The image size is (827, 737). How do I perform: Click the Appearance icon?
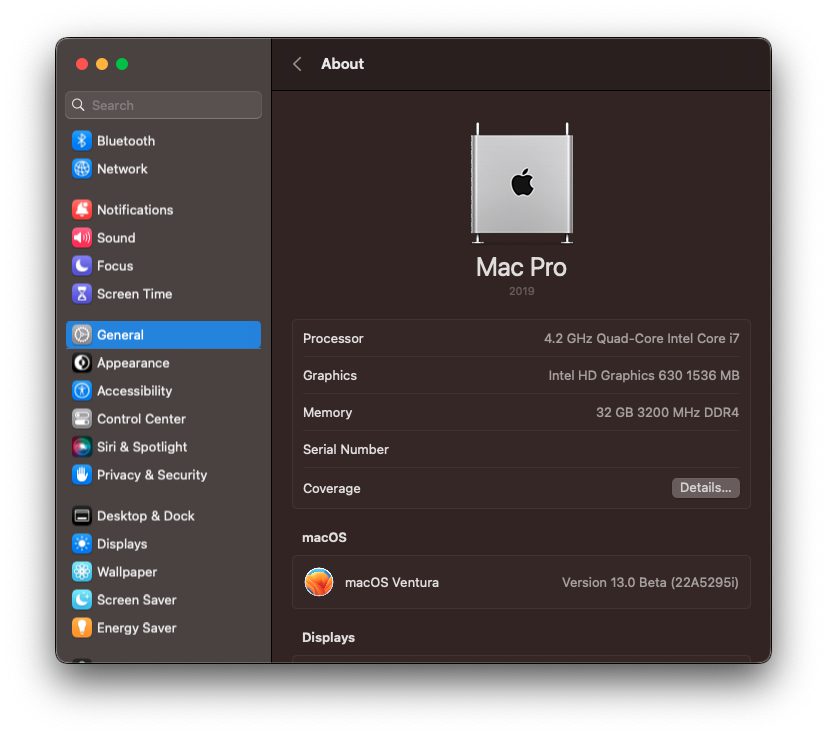pos(82,362)
